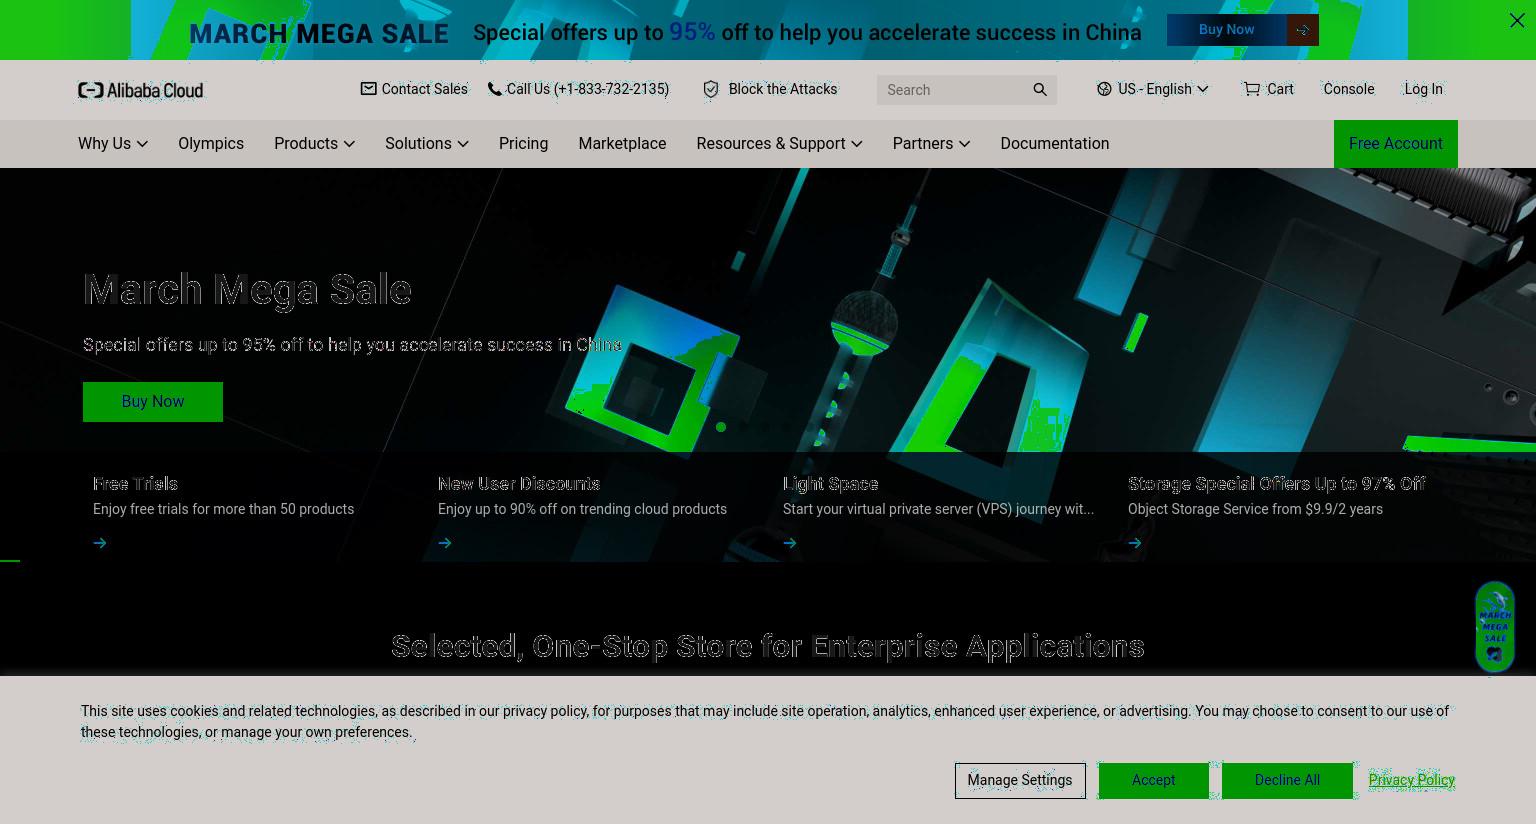Accept cookies
The image size is (1536, 824).
tap(1154, 780)
